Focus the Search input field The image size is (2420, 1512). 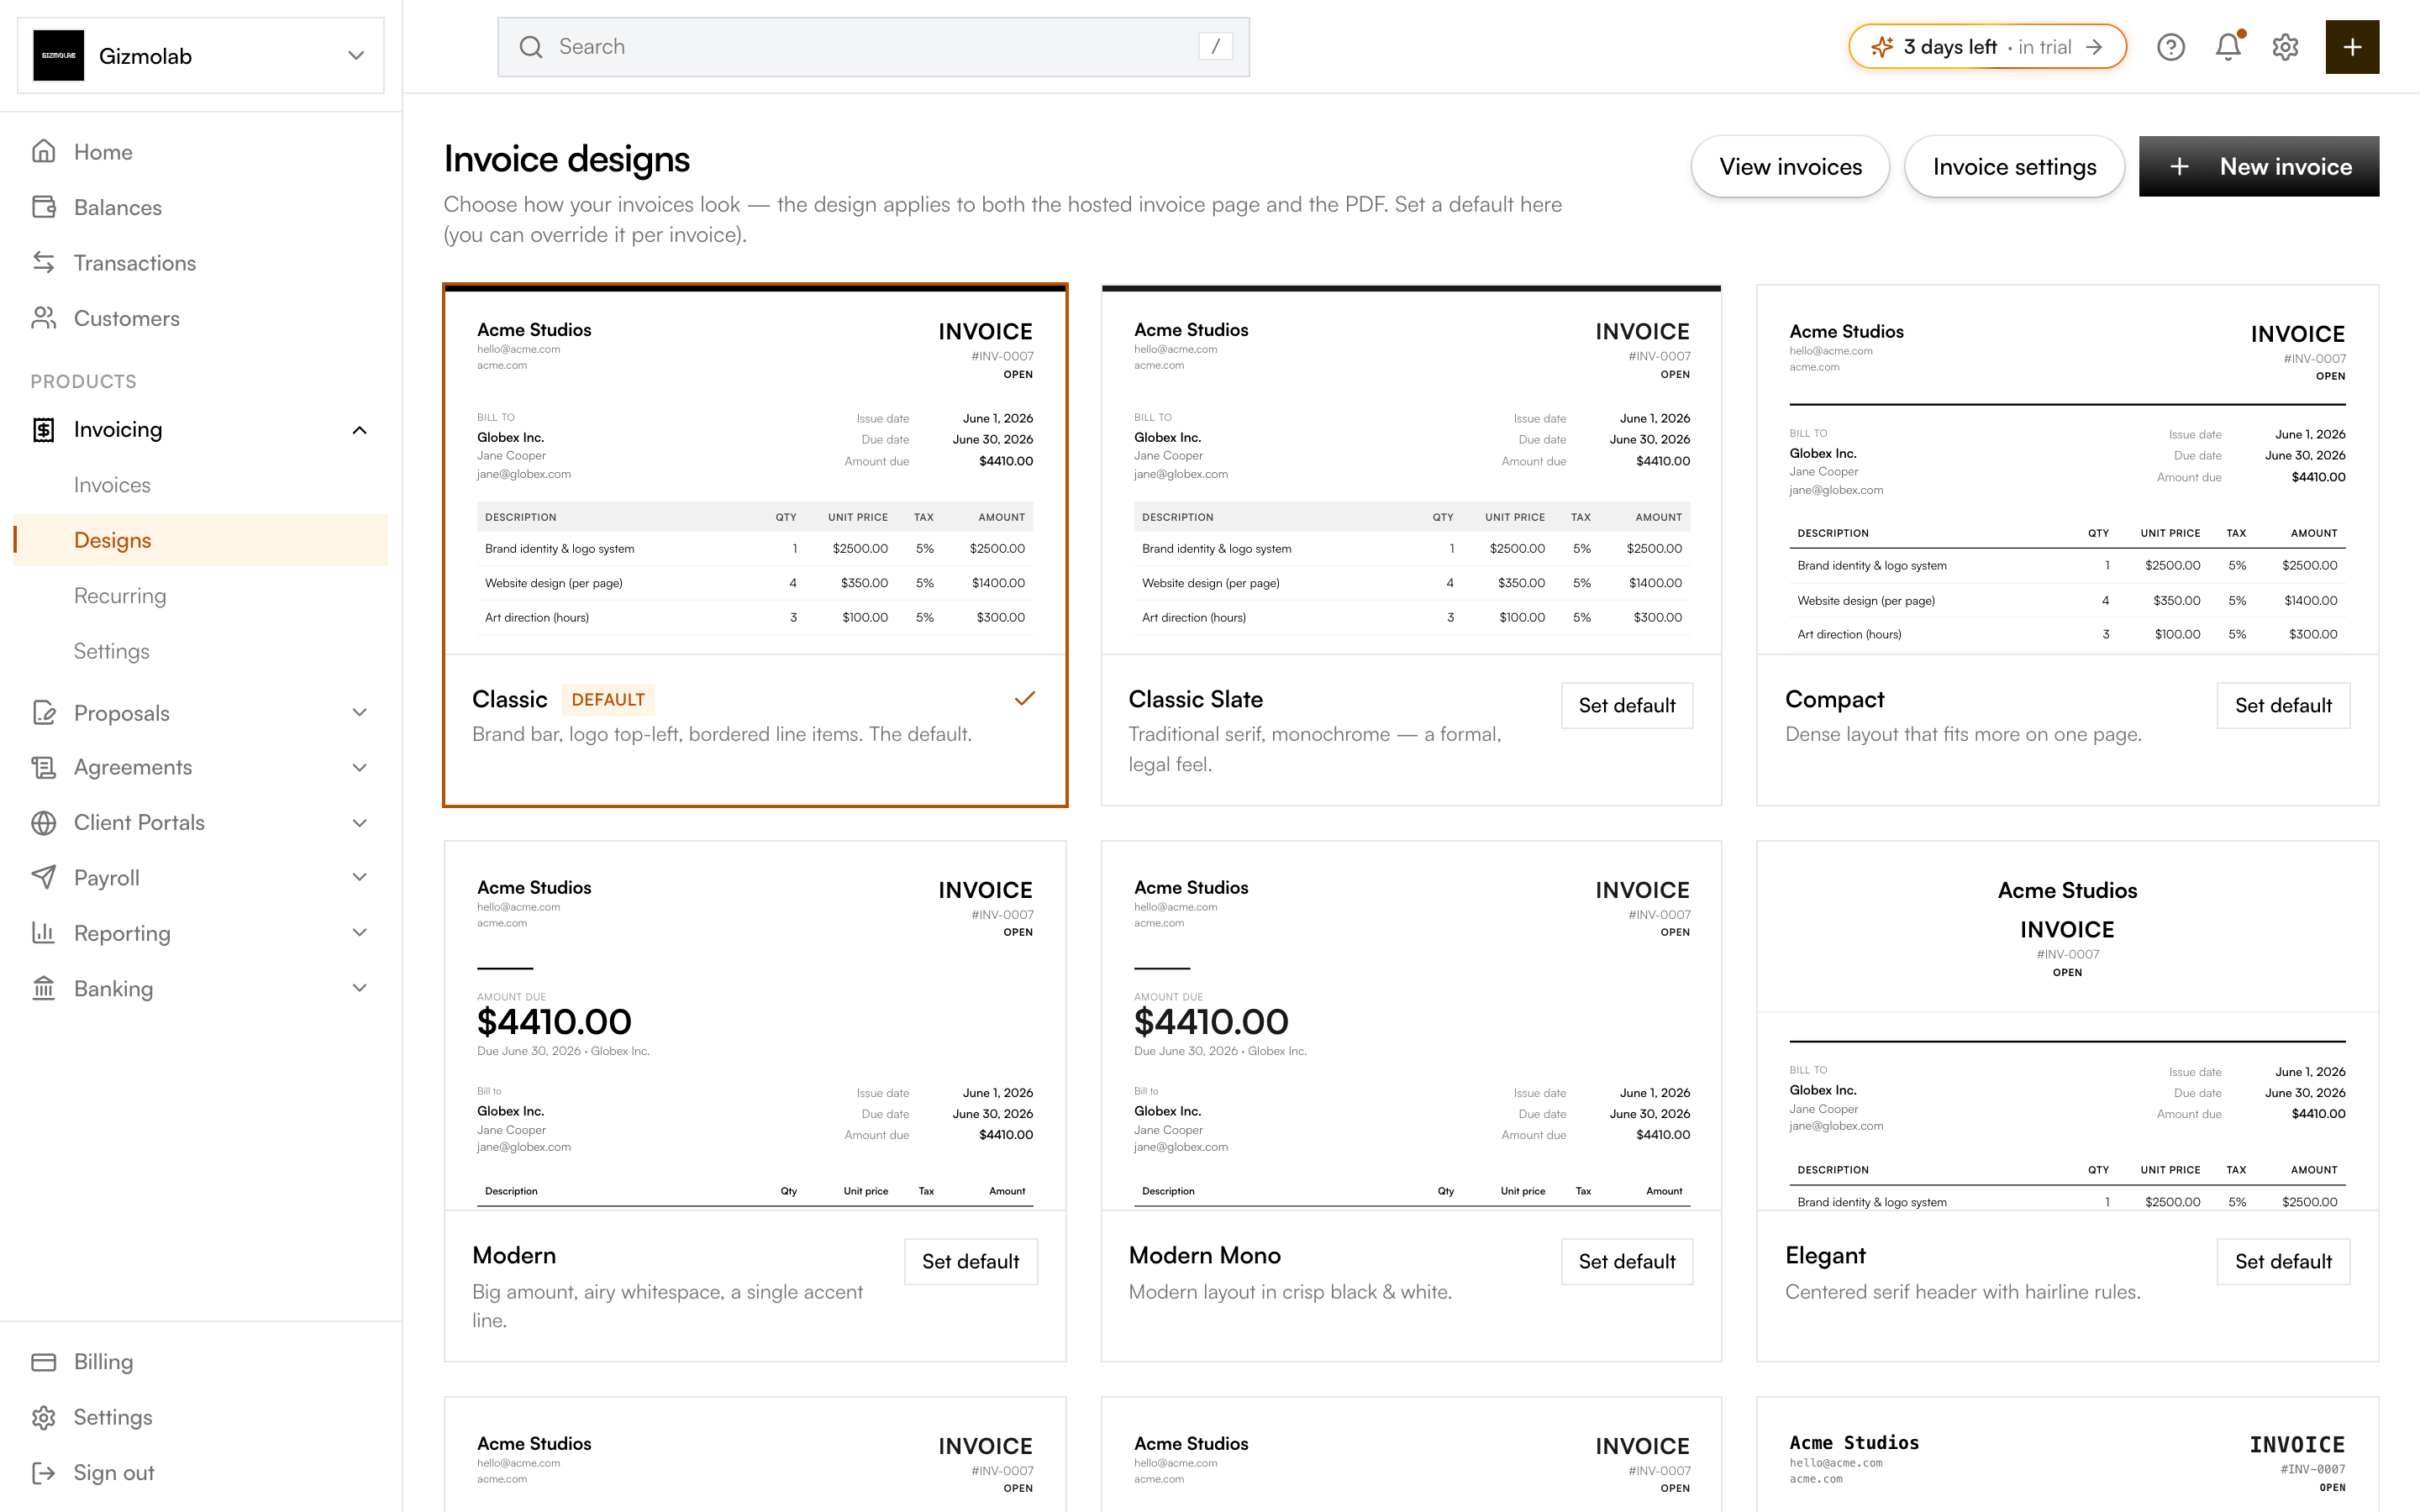pos(873,47)
